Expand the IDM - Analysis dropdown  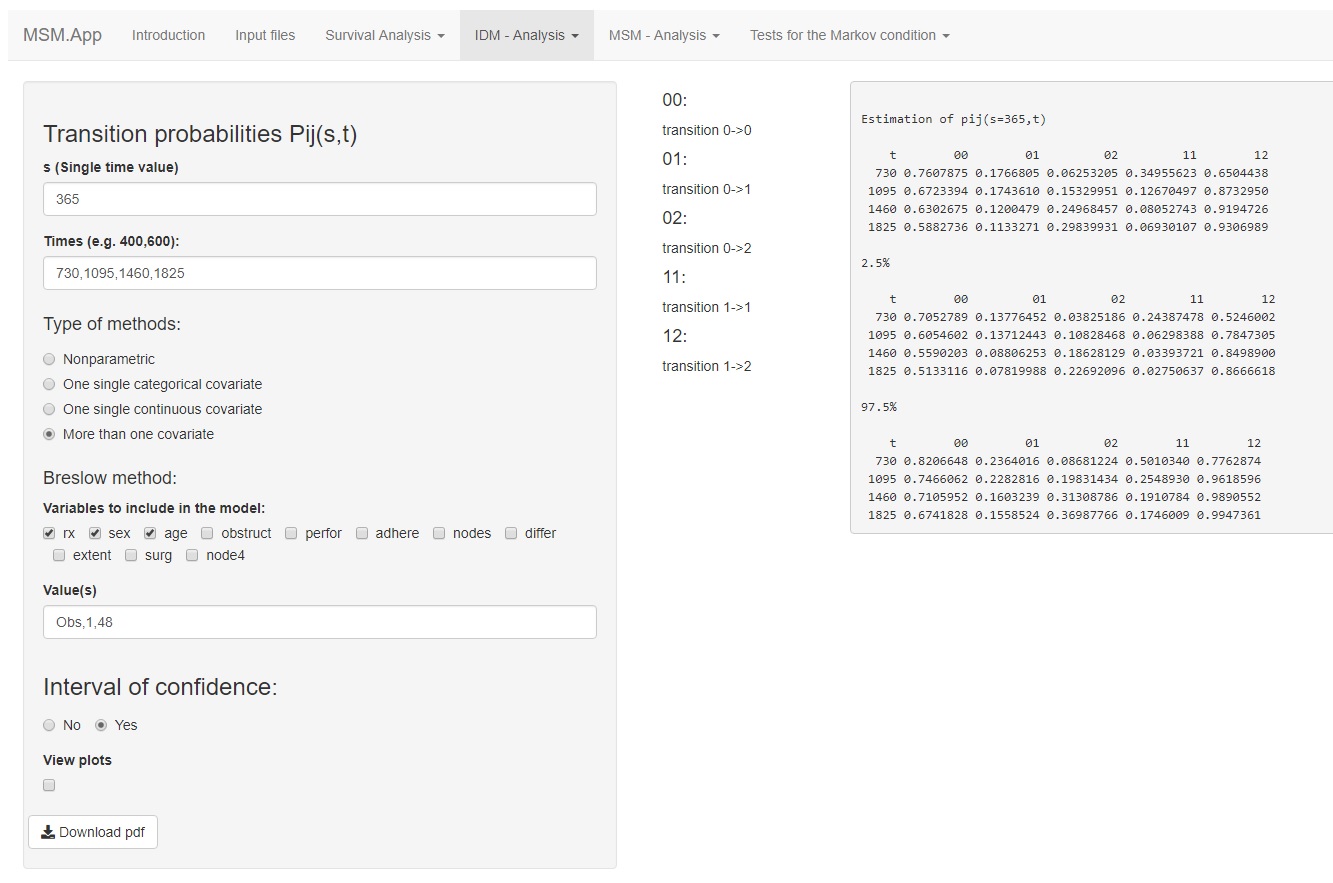526,35
